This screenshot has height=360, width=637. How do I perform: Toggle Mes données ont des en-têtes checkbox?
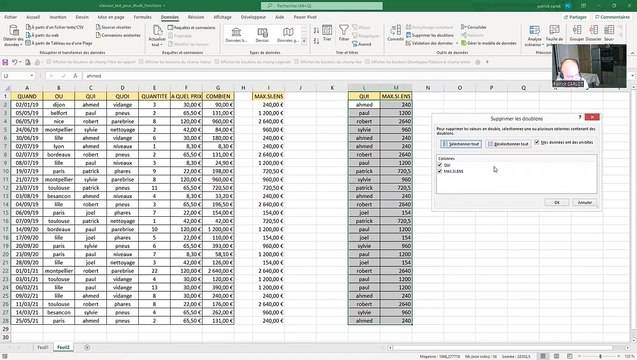(x=537, y=142)
